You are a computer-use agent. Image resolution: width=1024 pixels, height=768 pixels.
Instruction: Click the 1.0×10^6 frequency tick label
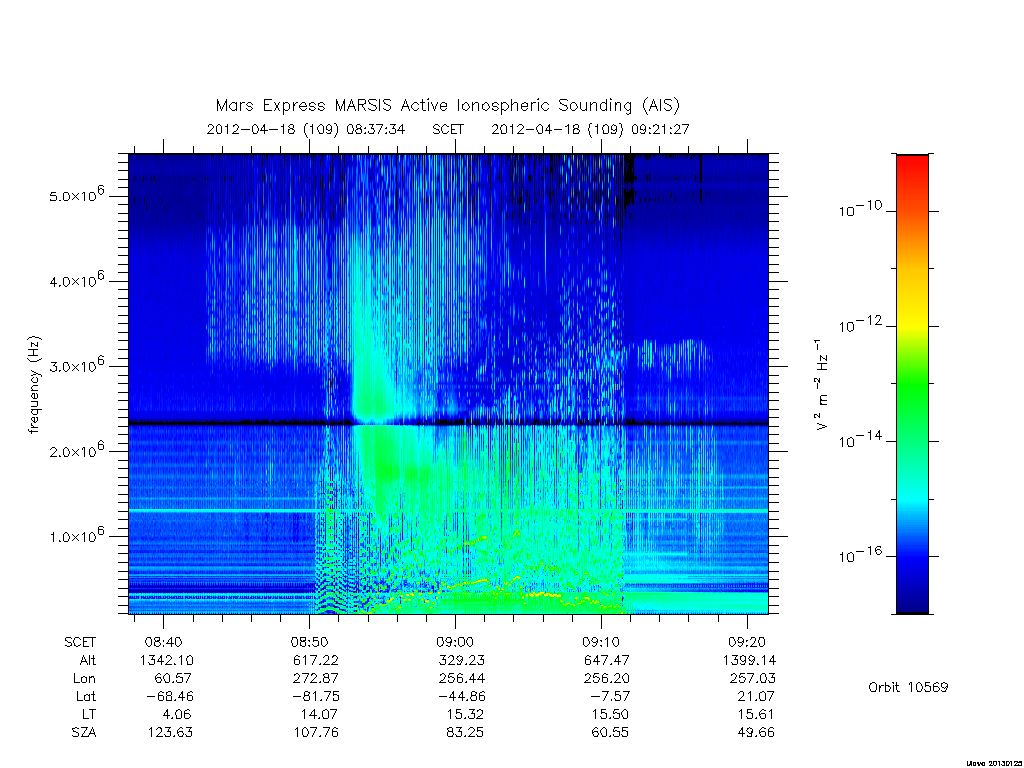coord(76,534)
